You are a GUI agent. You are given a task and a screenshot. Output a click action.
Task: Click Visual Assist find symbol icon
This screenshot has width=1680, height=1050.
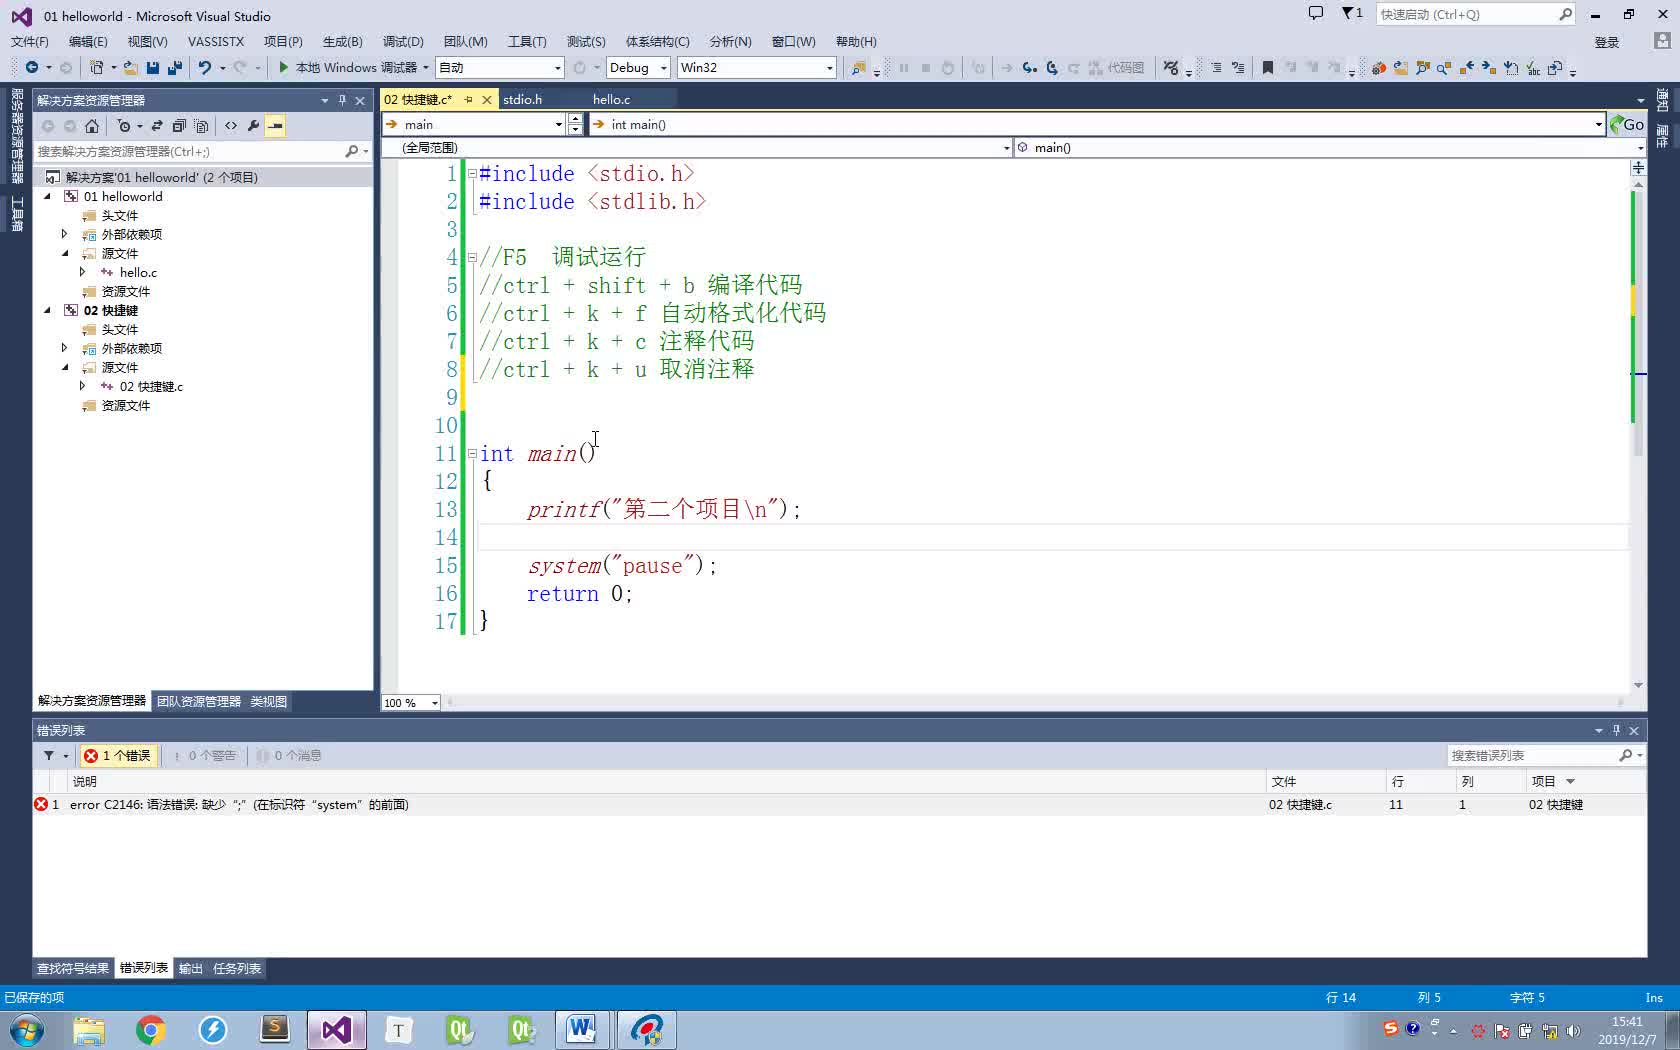tap(1422, 67)
